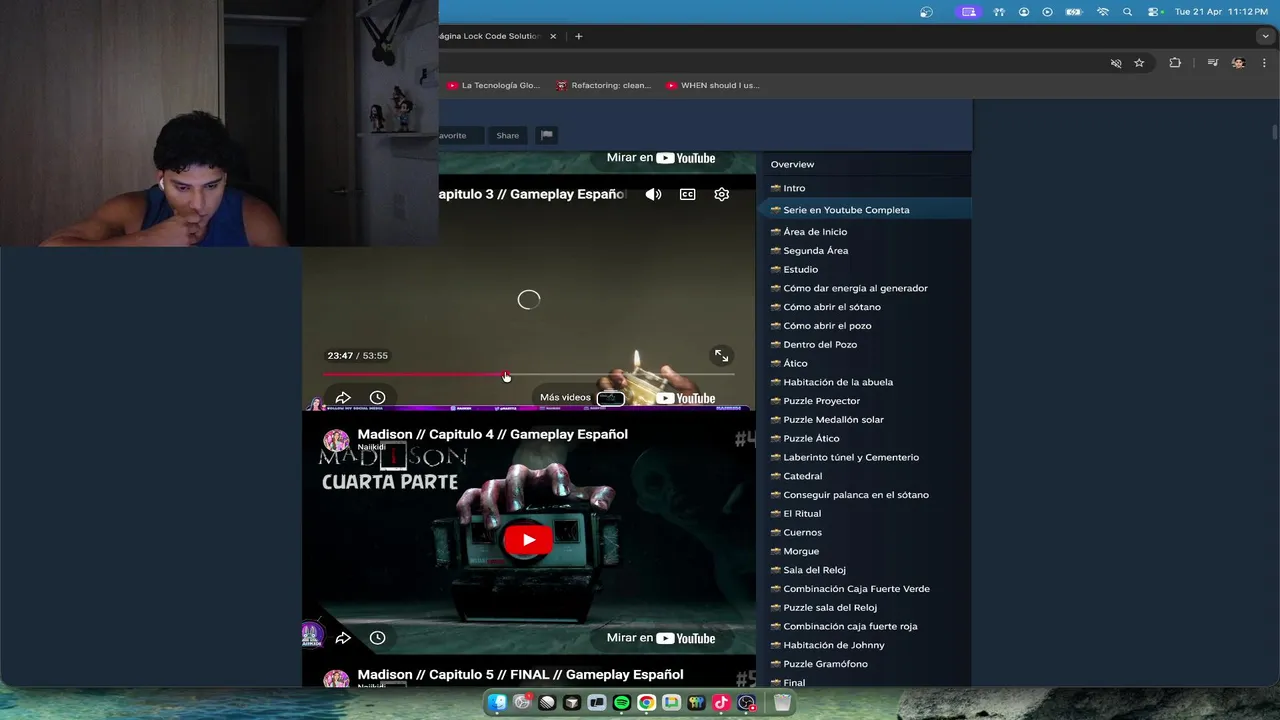Open Cómo dar energía al generador
The width and height of the screenshot is (1280, 720).
[855, 288]
